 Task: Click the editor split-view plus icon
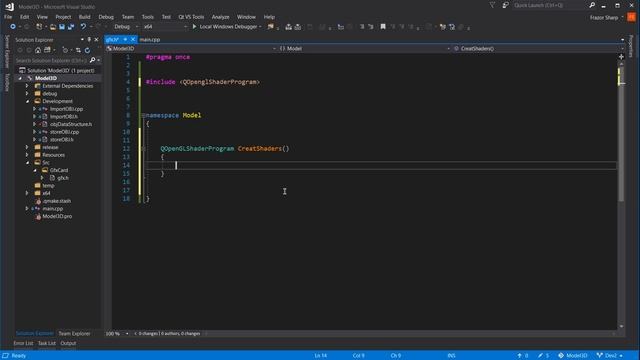621,57
